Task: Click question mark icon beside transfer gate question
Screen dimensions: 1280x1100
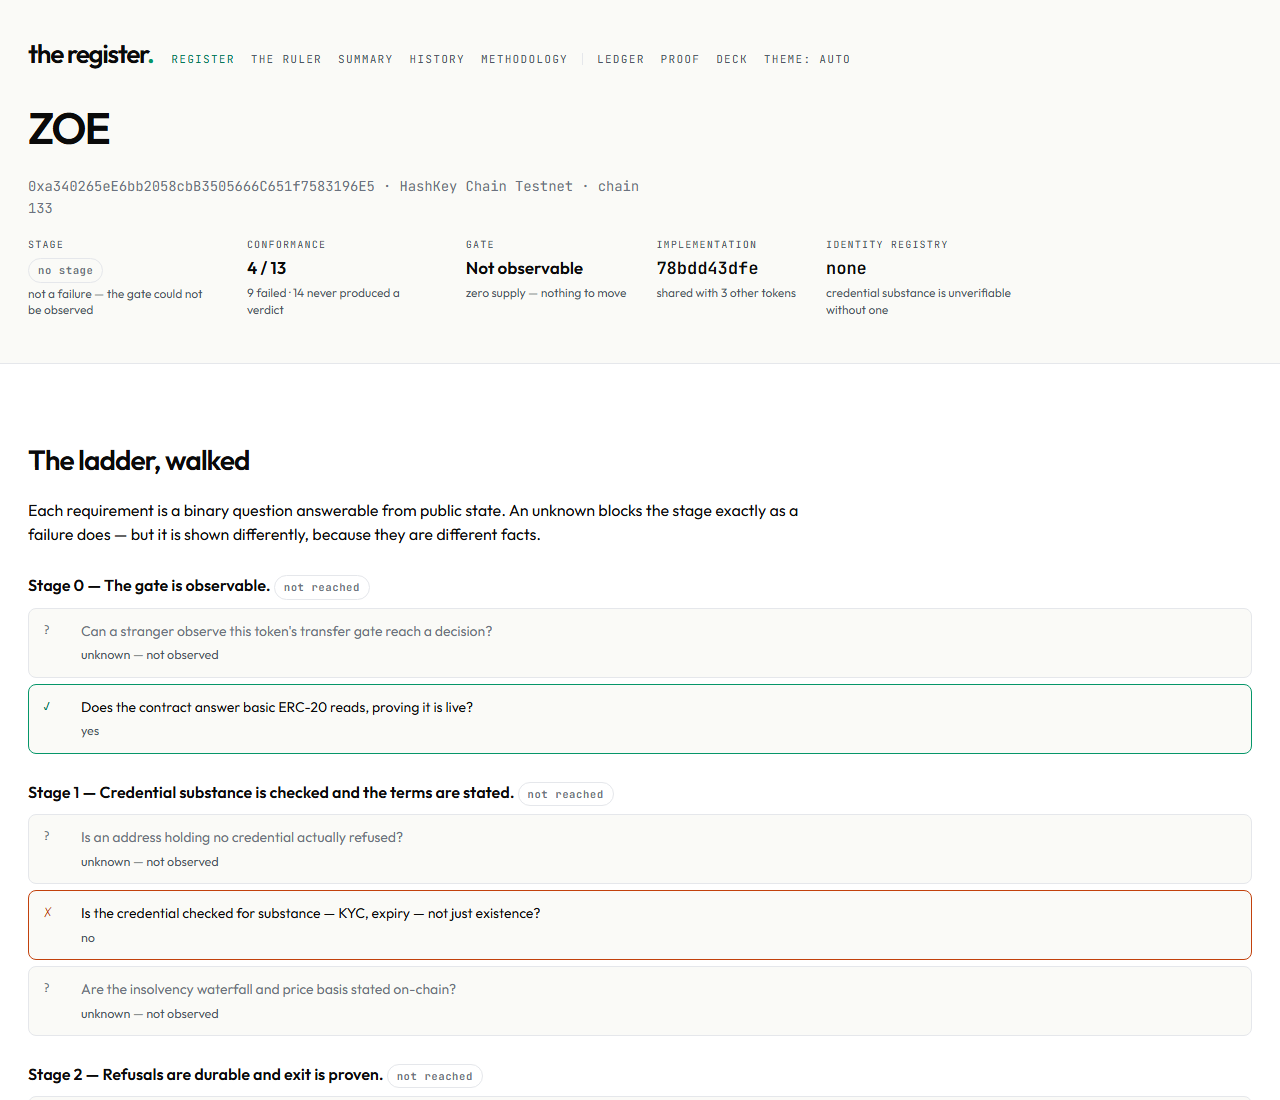Action: click(x=47, y=630)
